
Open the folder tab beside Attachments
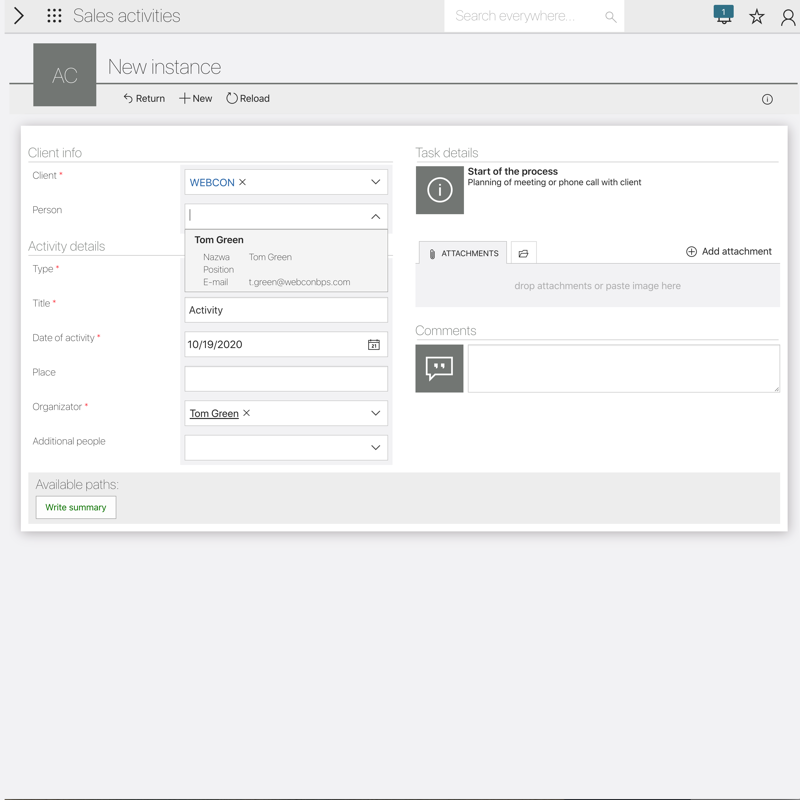523,254
